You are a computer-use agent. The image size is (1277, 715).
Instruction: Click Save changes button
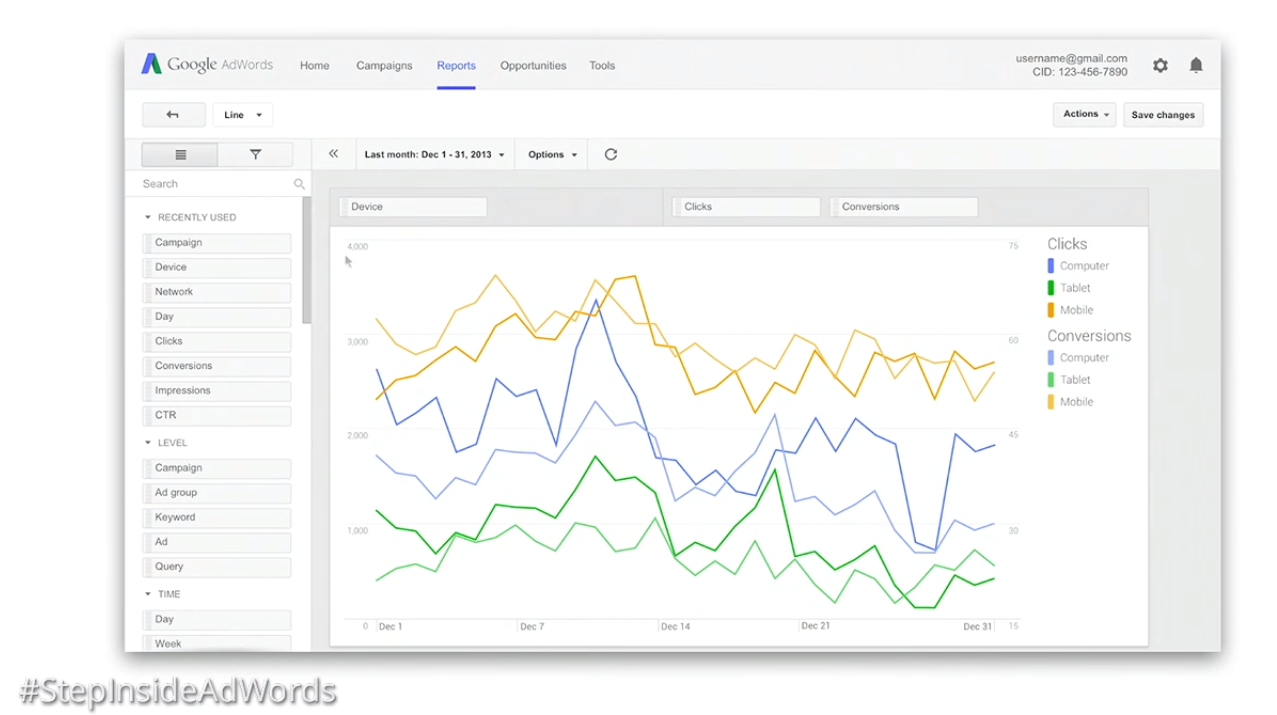(x=1163, y=115)
